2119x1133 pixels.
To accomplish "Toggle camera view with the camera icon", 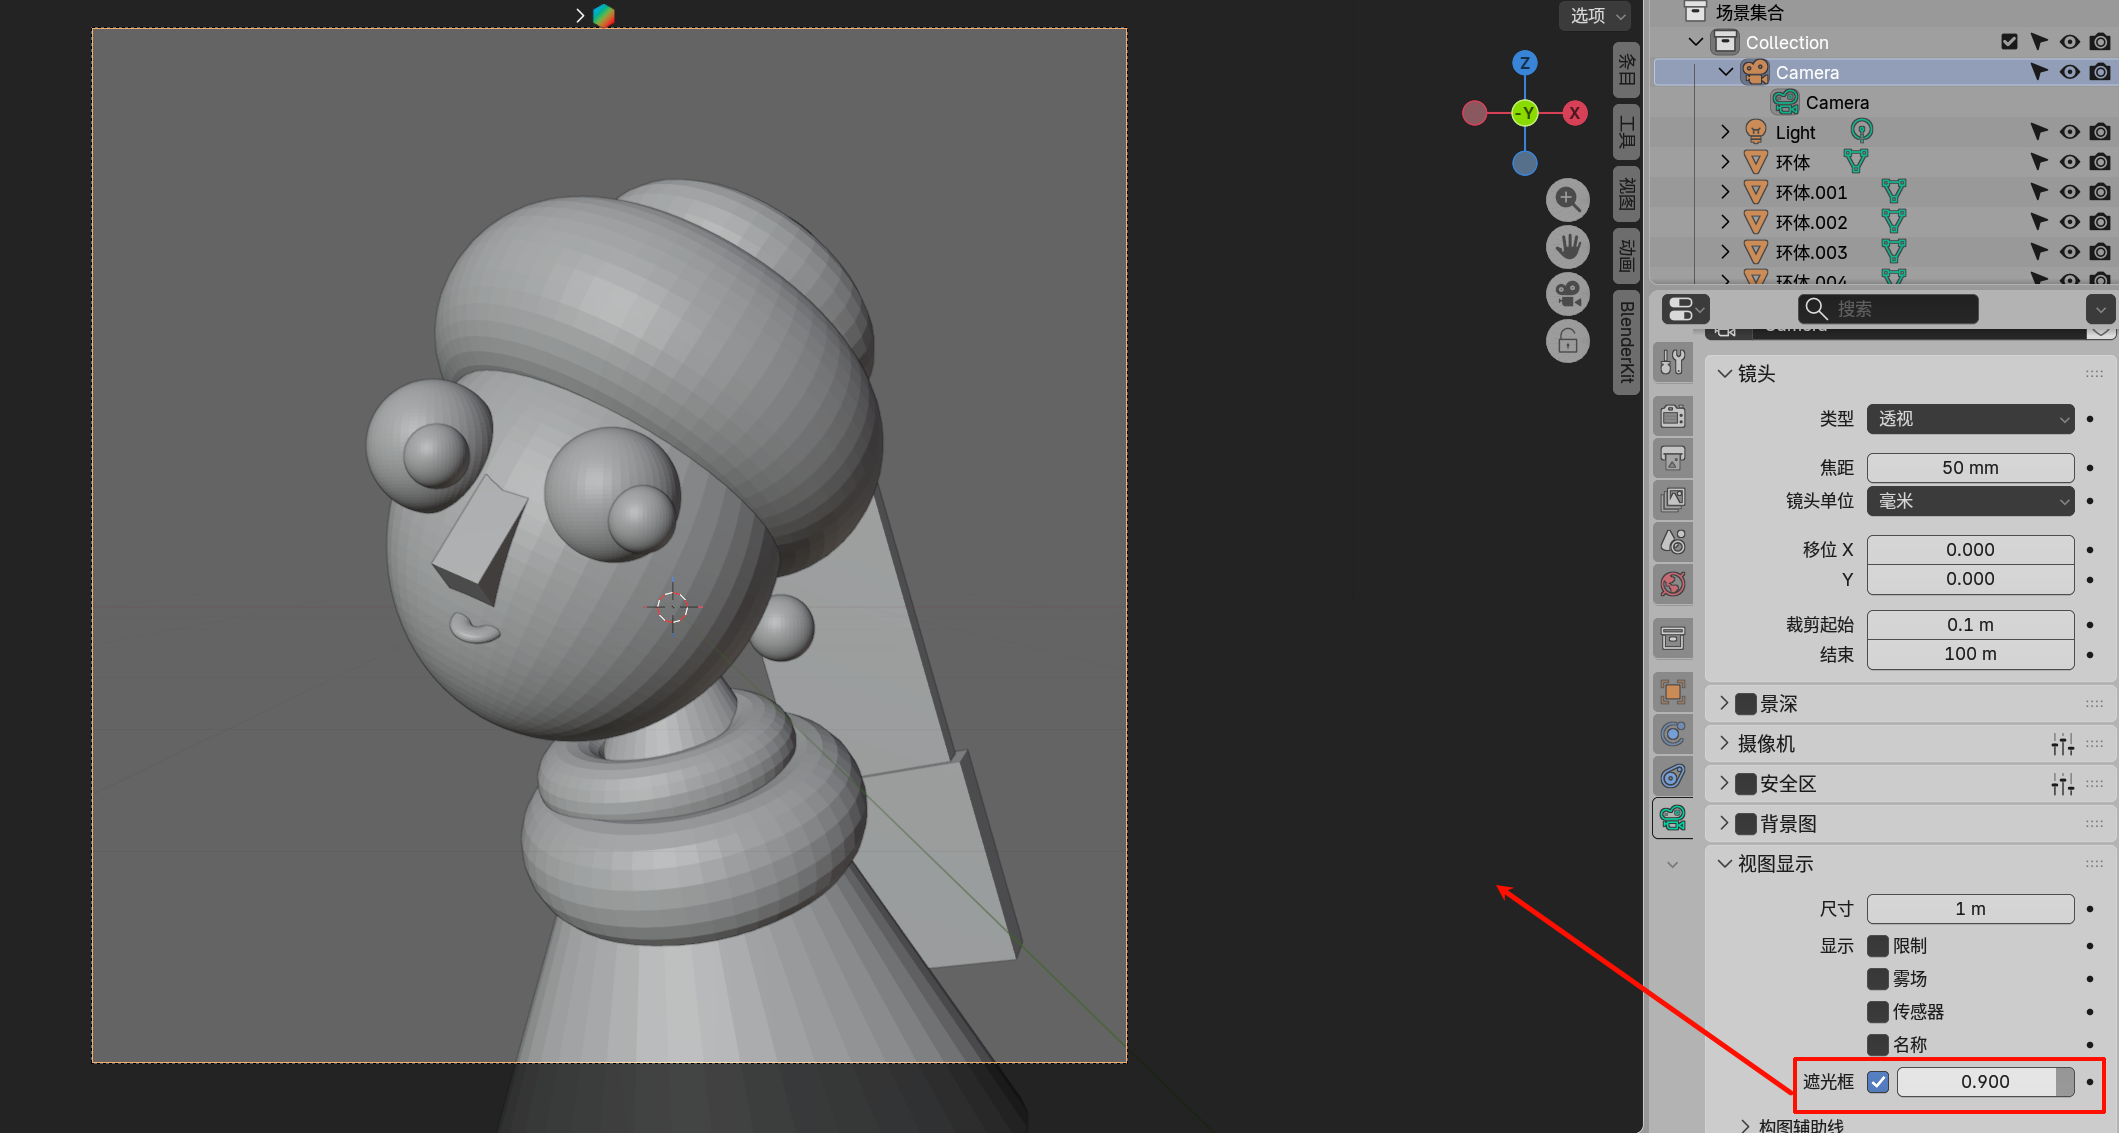I will pos(1567,294).
